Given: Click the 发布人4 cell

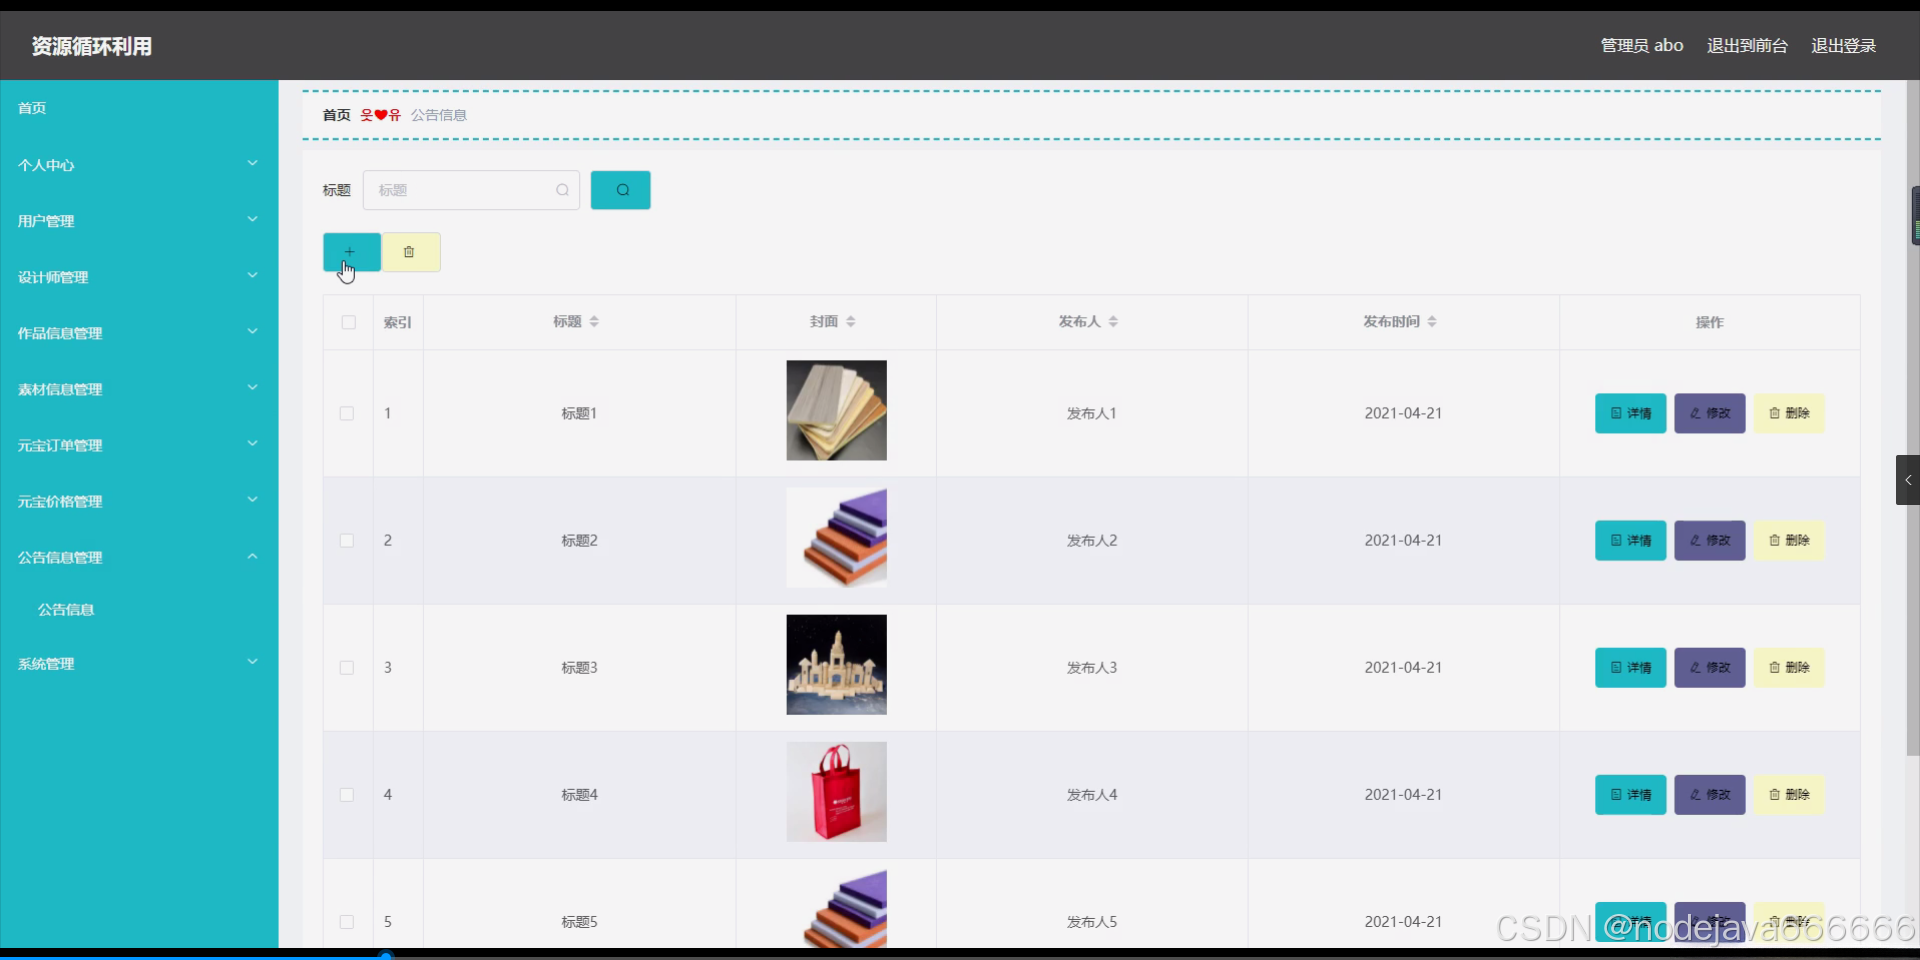Looking at the screenshot, I should [1091, 794].
